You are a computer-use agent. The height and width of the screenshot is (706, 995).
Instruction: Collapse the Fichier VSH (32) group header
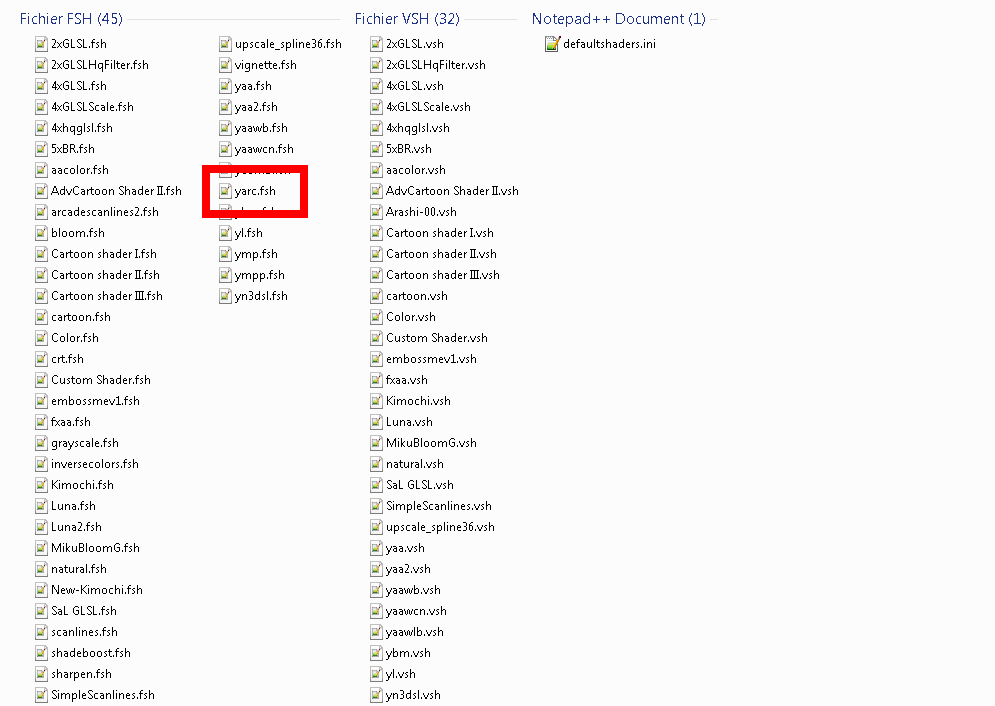[407, 19]
